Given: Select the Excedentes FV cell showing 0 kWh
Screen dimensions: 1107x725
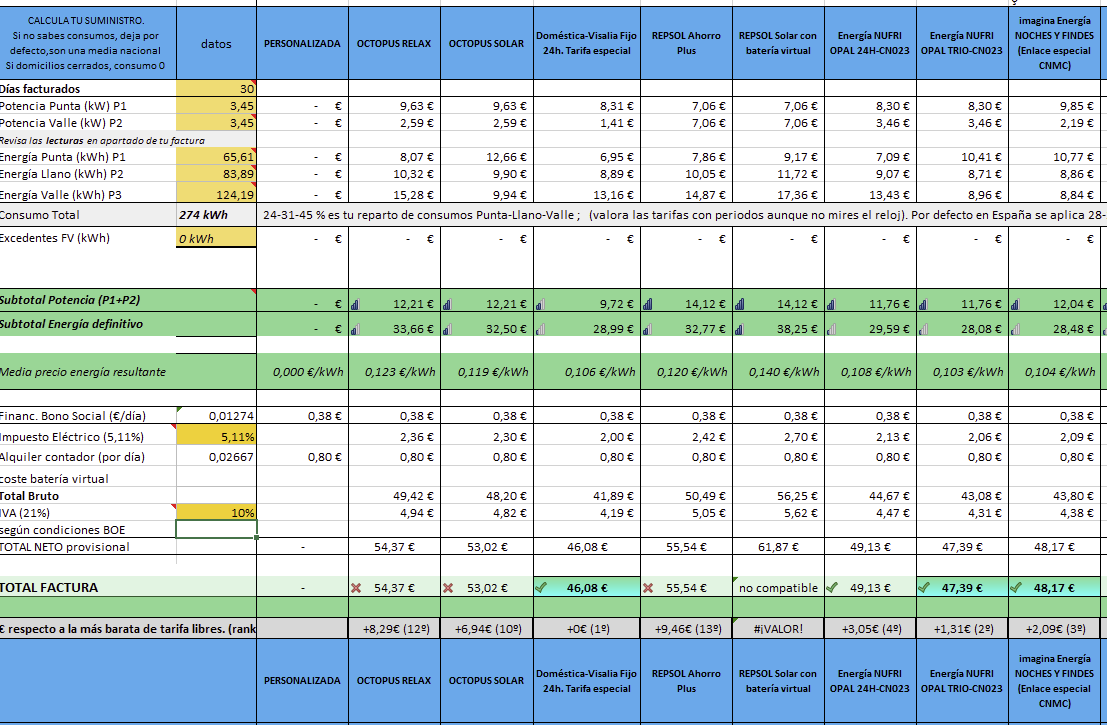Looking at the screenshot, I should [216, 239].
